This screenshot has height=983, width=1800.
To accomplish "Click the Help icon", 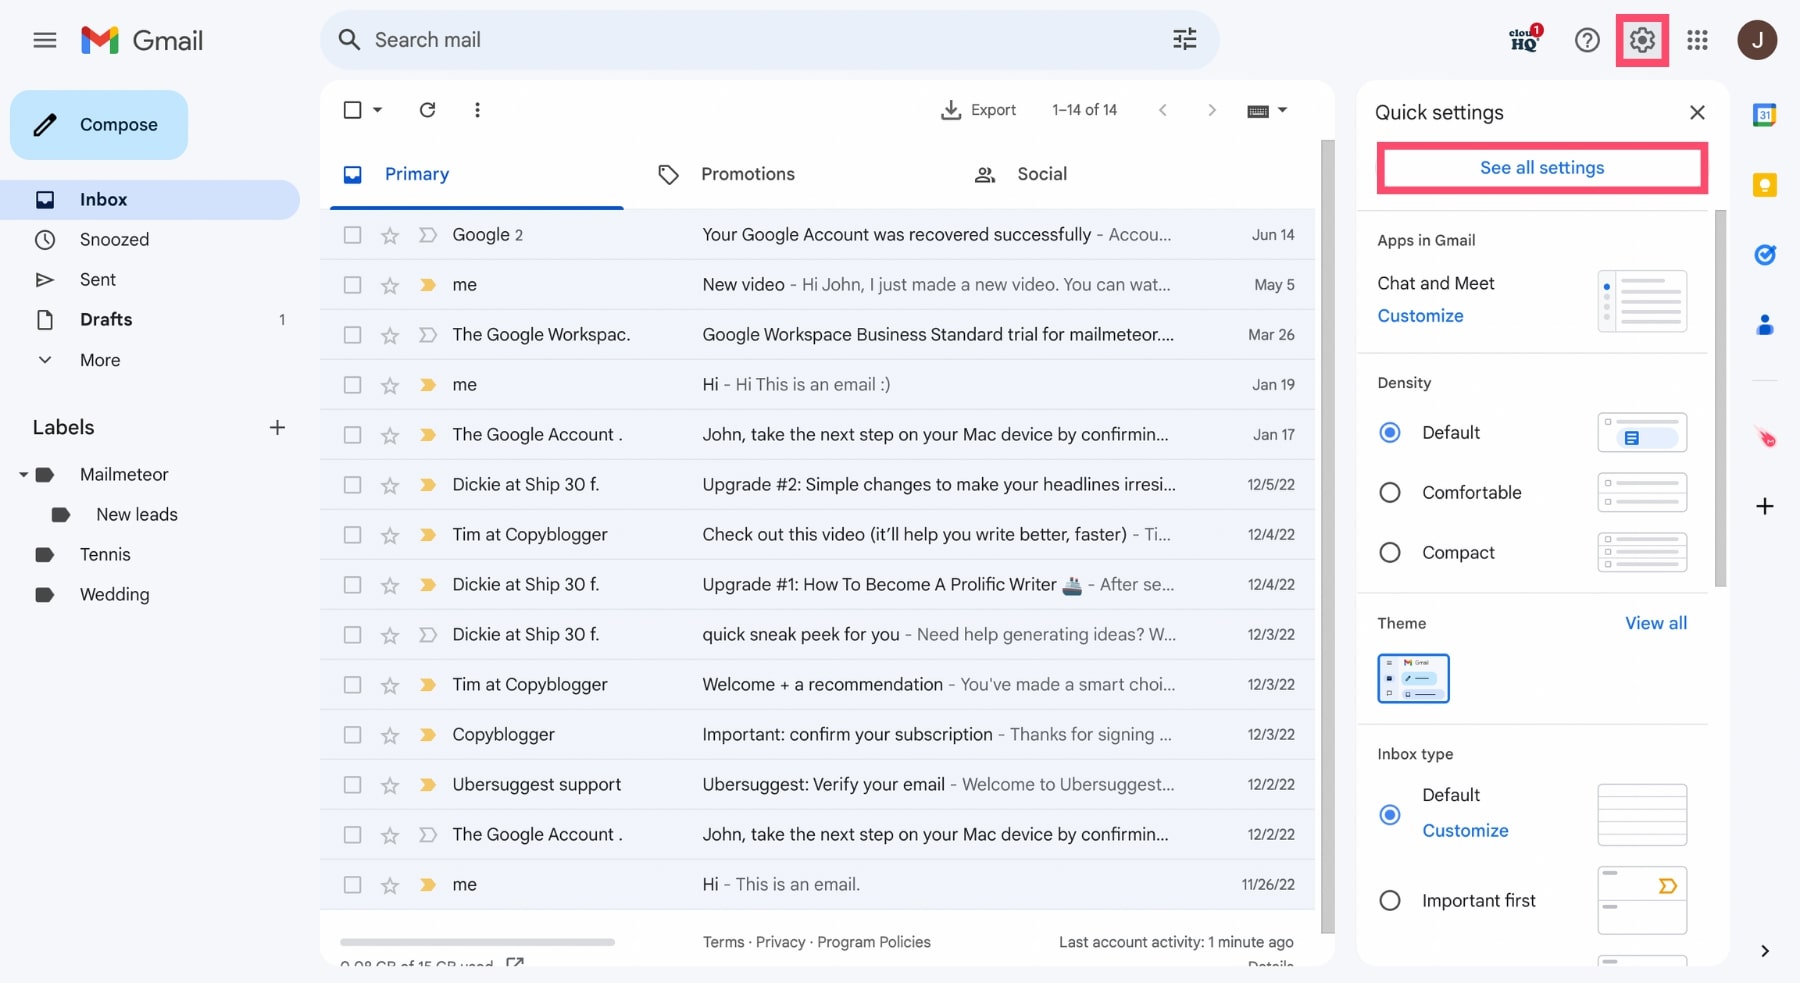I will click(1587, 40).
